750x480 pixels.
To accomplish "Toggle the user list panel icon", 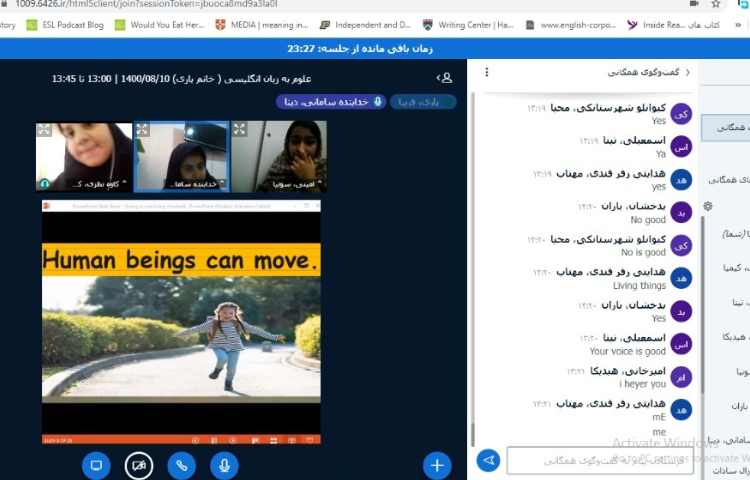I will (x=446, y=77).
